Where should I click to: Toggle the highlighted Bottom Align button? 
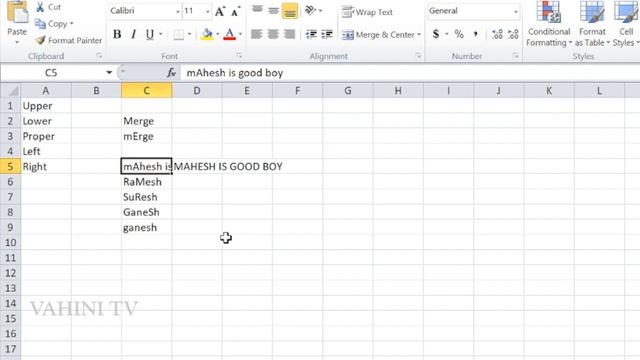click(x=290, y=11)
